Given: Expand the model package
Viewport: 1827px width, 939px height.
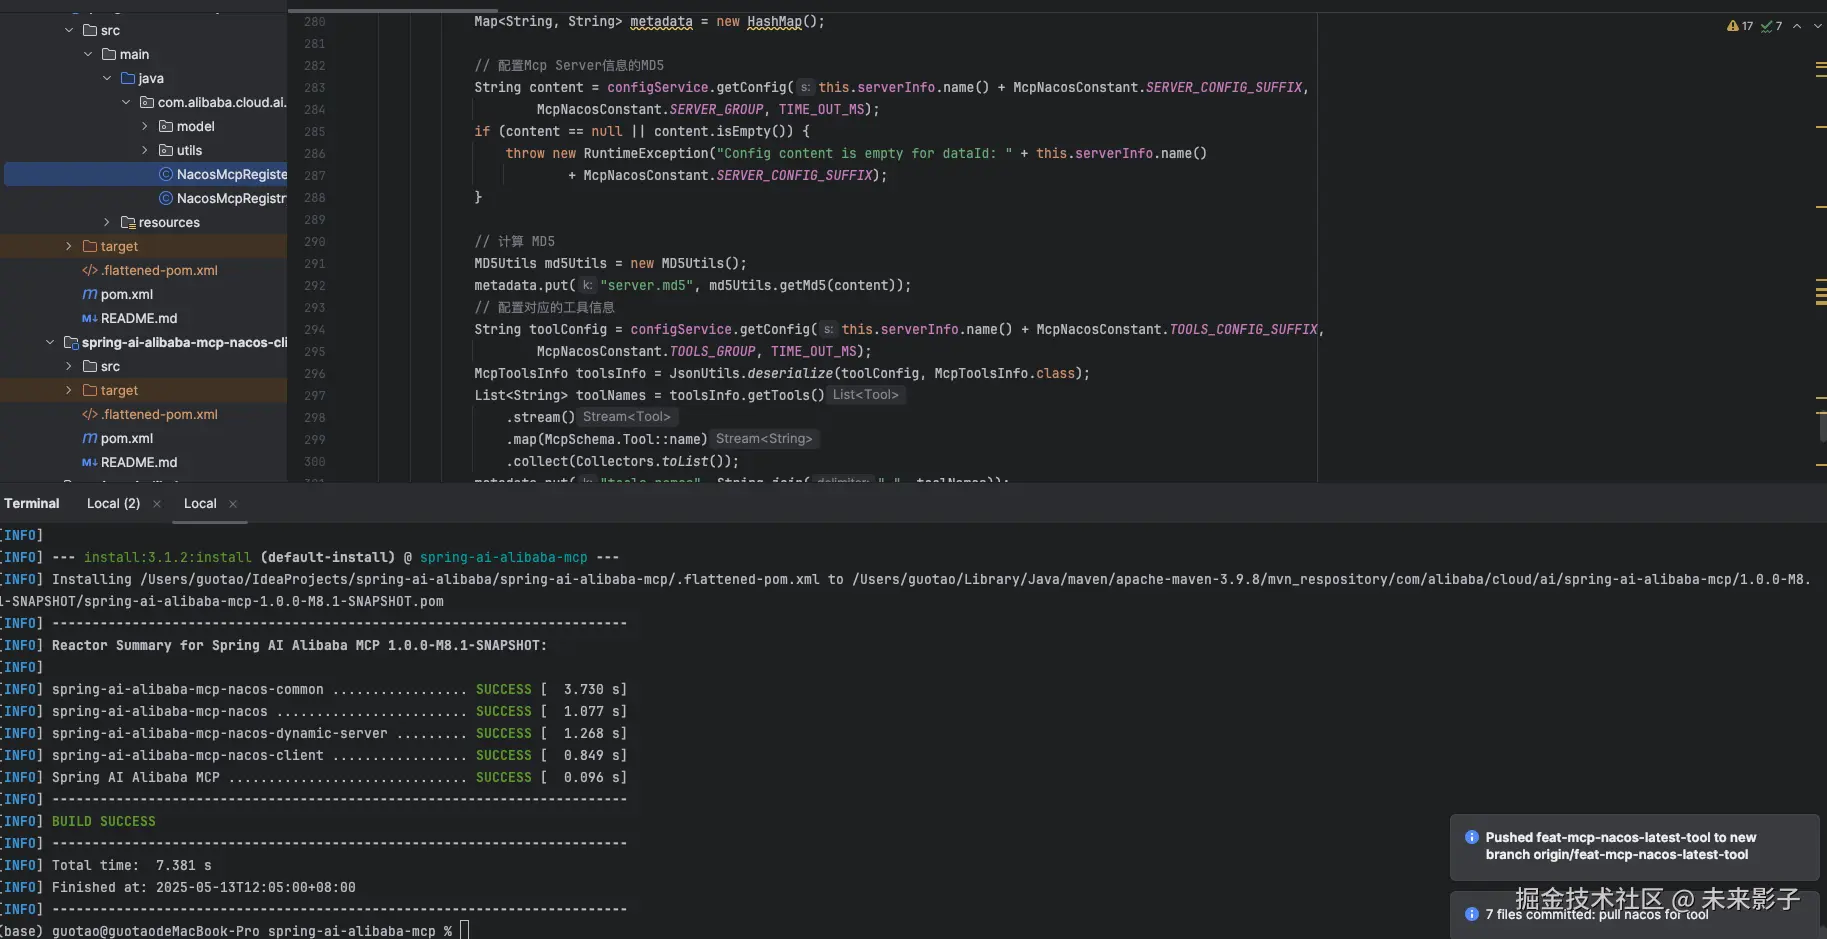Looking at the screenshot, I should (145, 126).
